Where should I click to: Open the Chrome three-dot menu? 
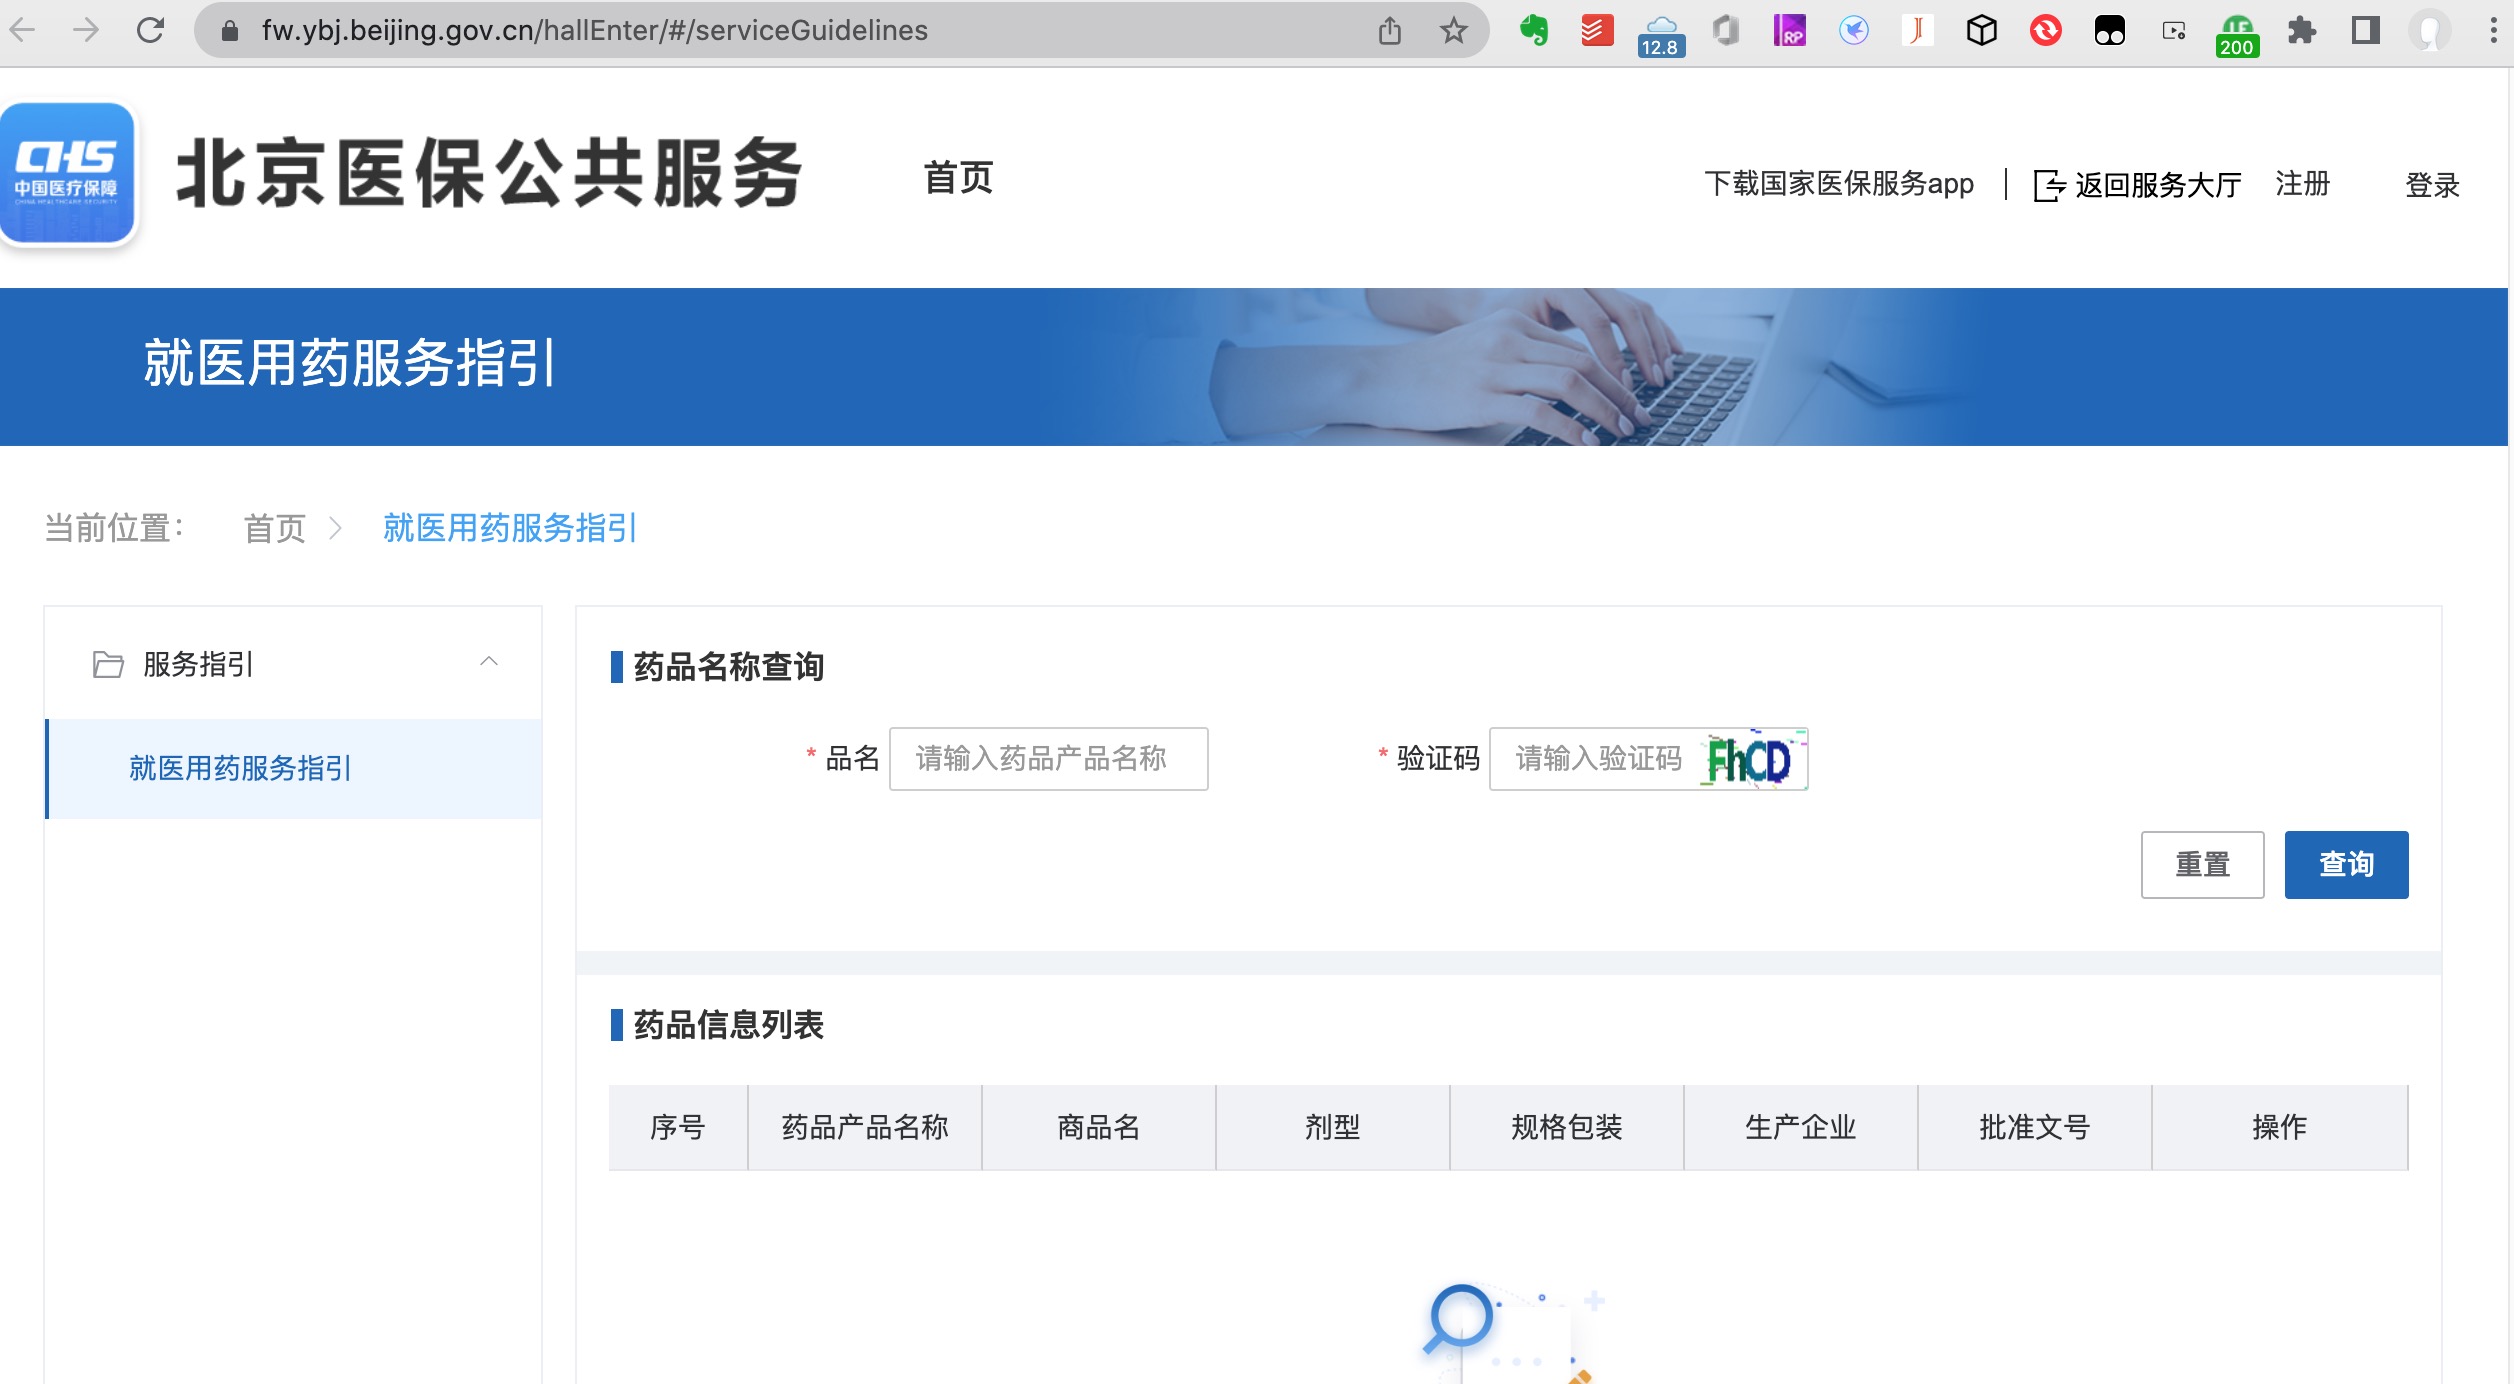point(2493,30)
